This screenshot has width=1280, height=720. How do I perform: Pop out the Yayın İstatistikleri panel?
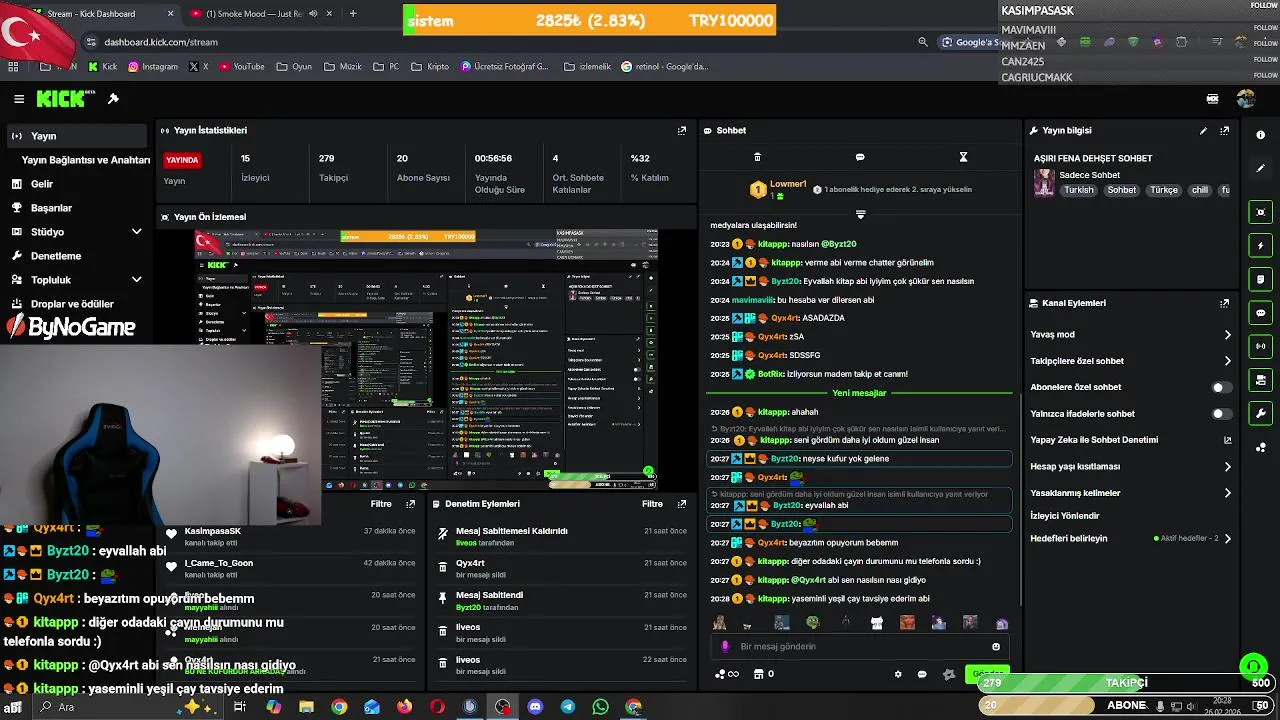pos(682,131)
